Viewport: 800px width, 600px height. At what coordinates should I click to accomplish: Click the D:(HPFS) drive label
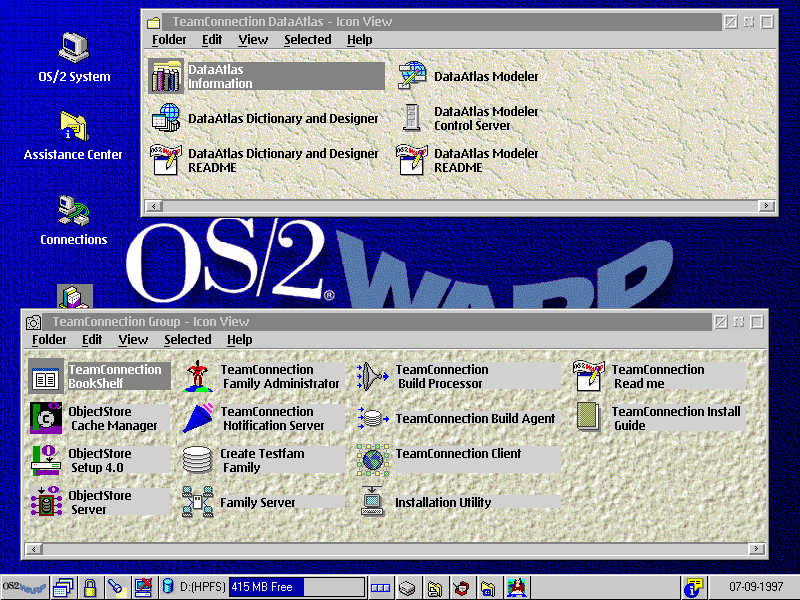(203, 587)
